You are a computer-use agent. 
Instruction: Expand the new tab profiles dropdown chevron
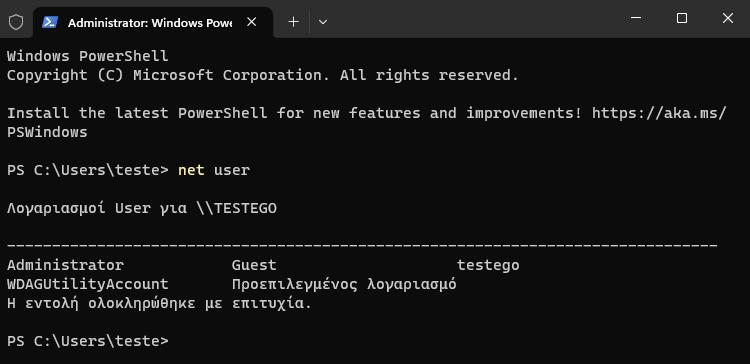click(x=323, y=22)
